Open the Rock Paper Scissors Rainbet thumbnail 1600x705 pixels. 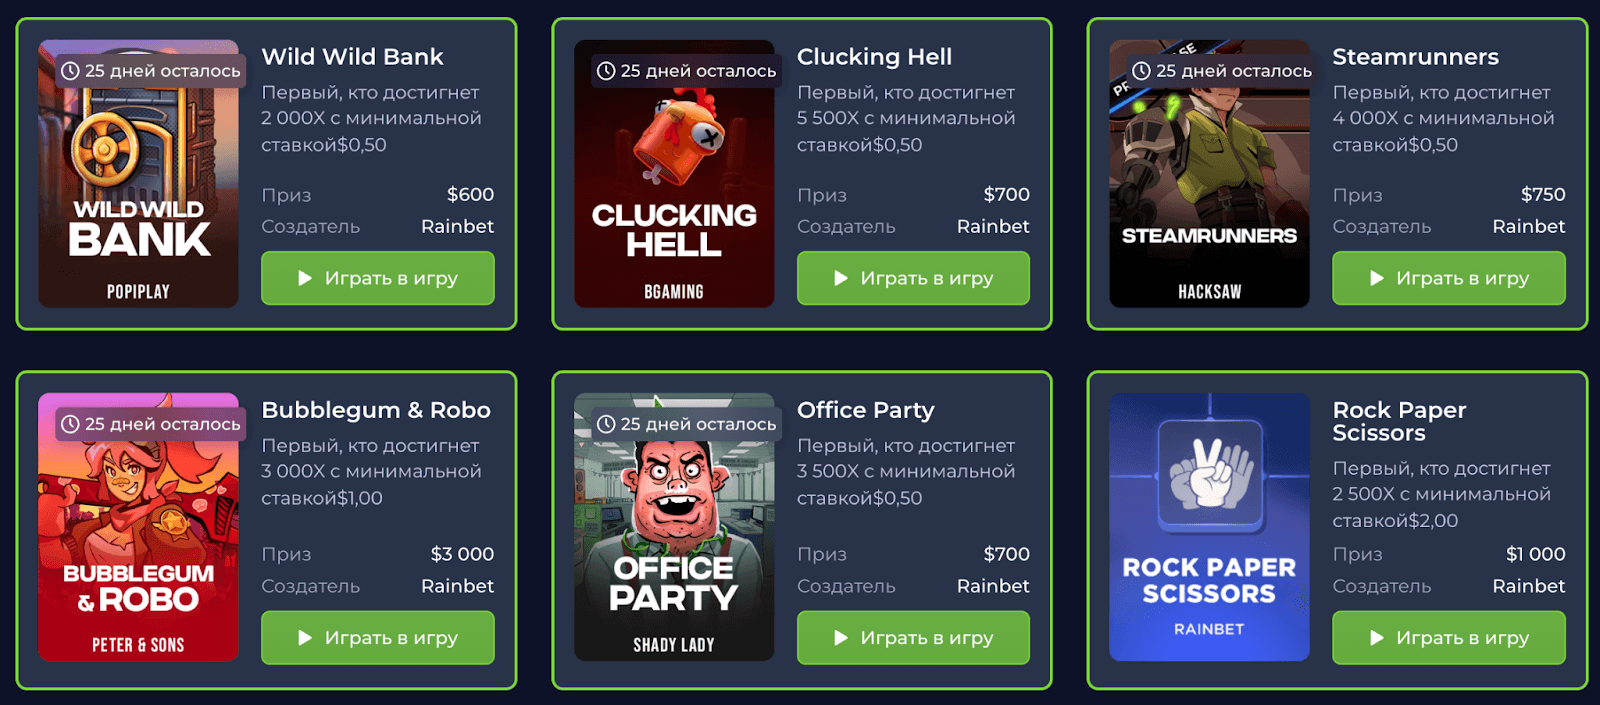pos(1209,527)
